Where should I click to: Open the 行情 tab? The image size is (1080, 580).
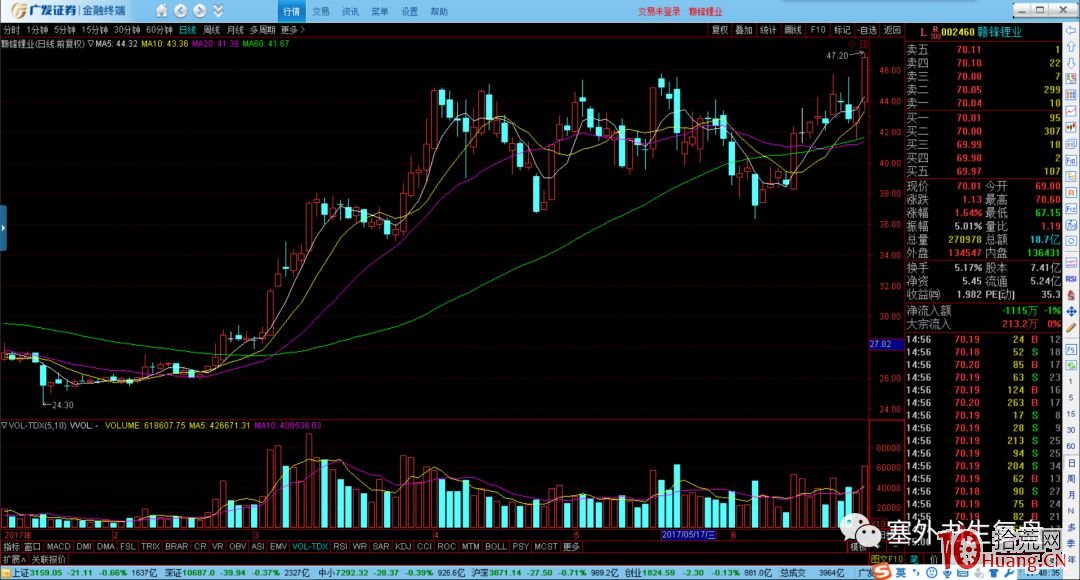click(291, 12)
